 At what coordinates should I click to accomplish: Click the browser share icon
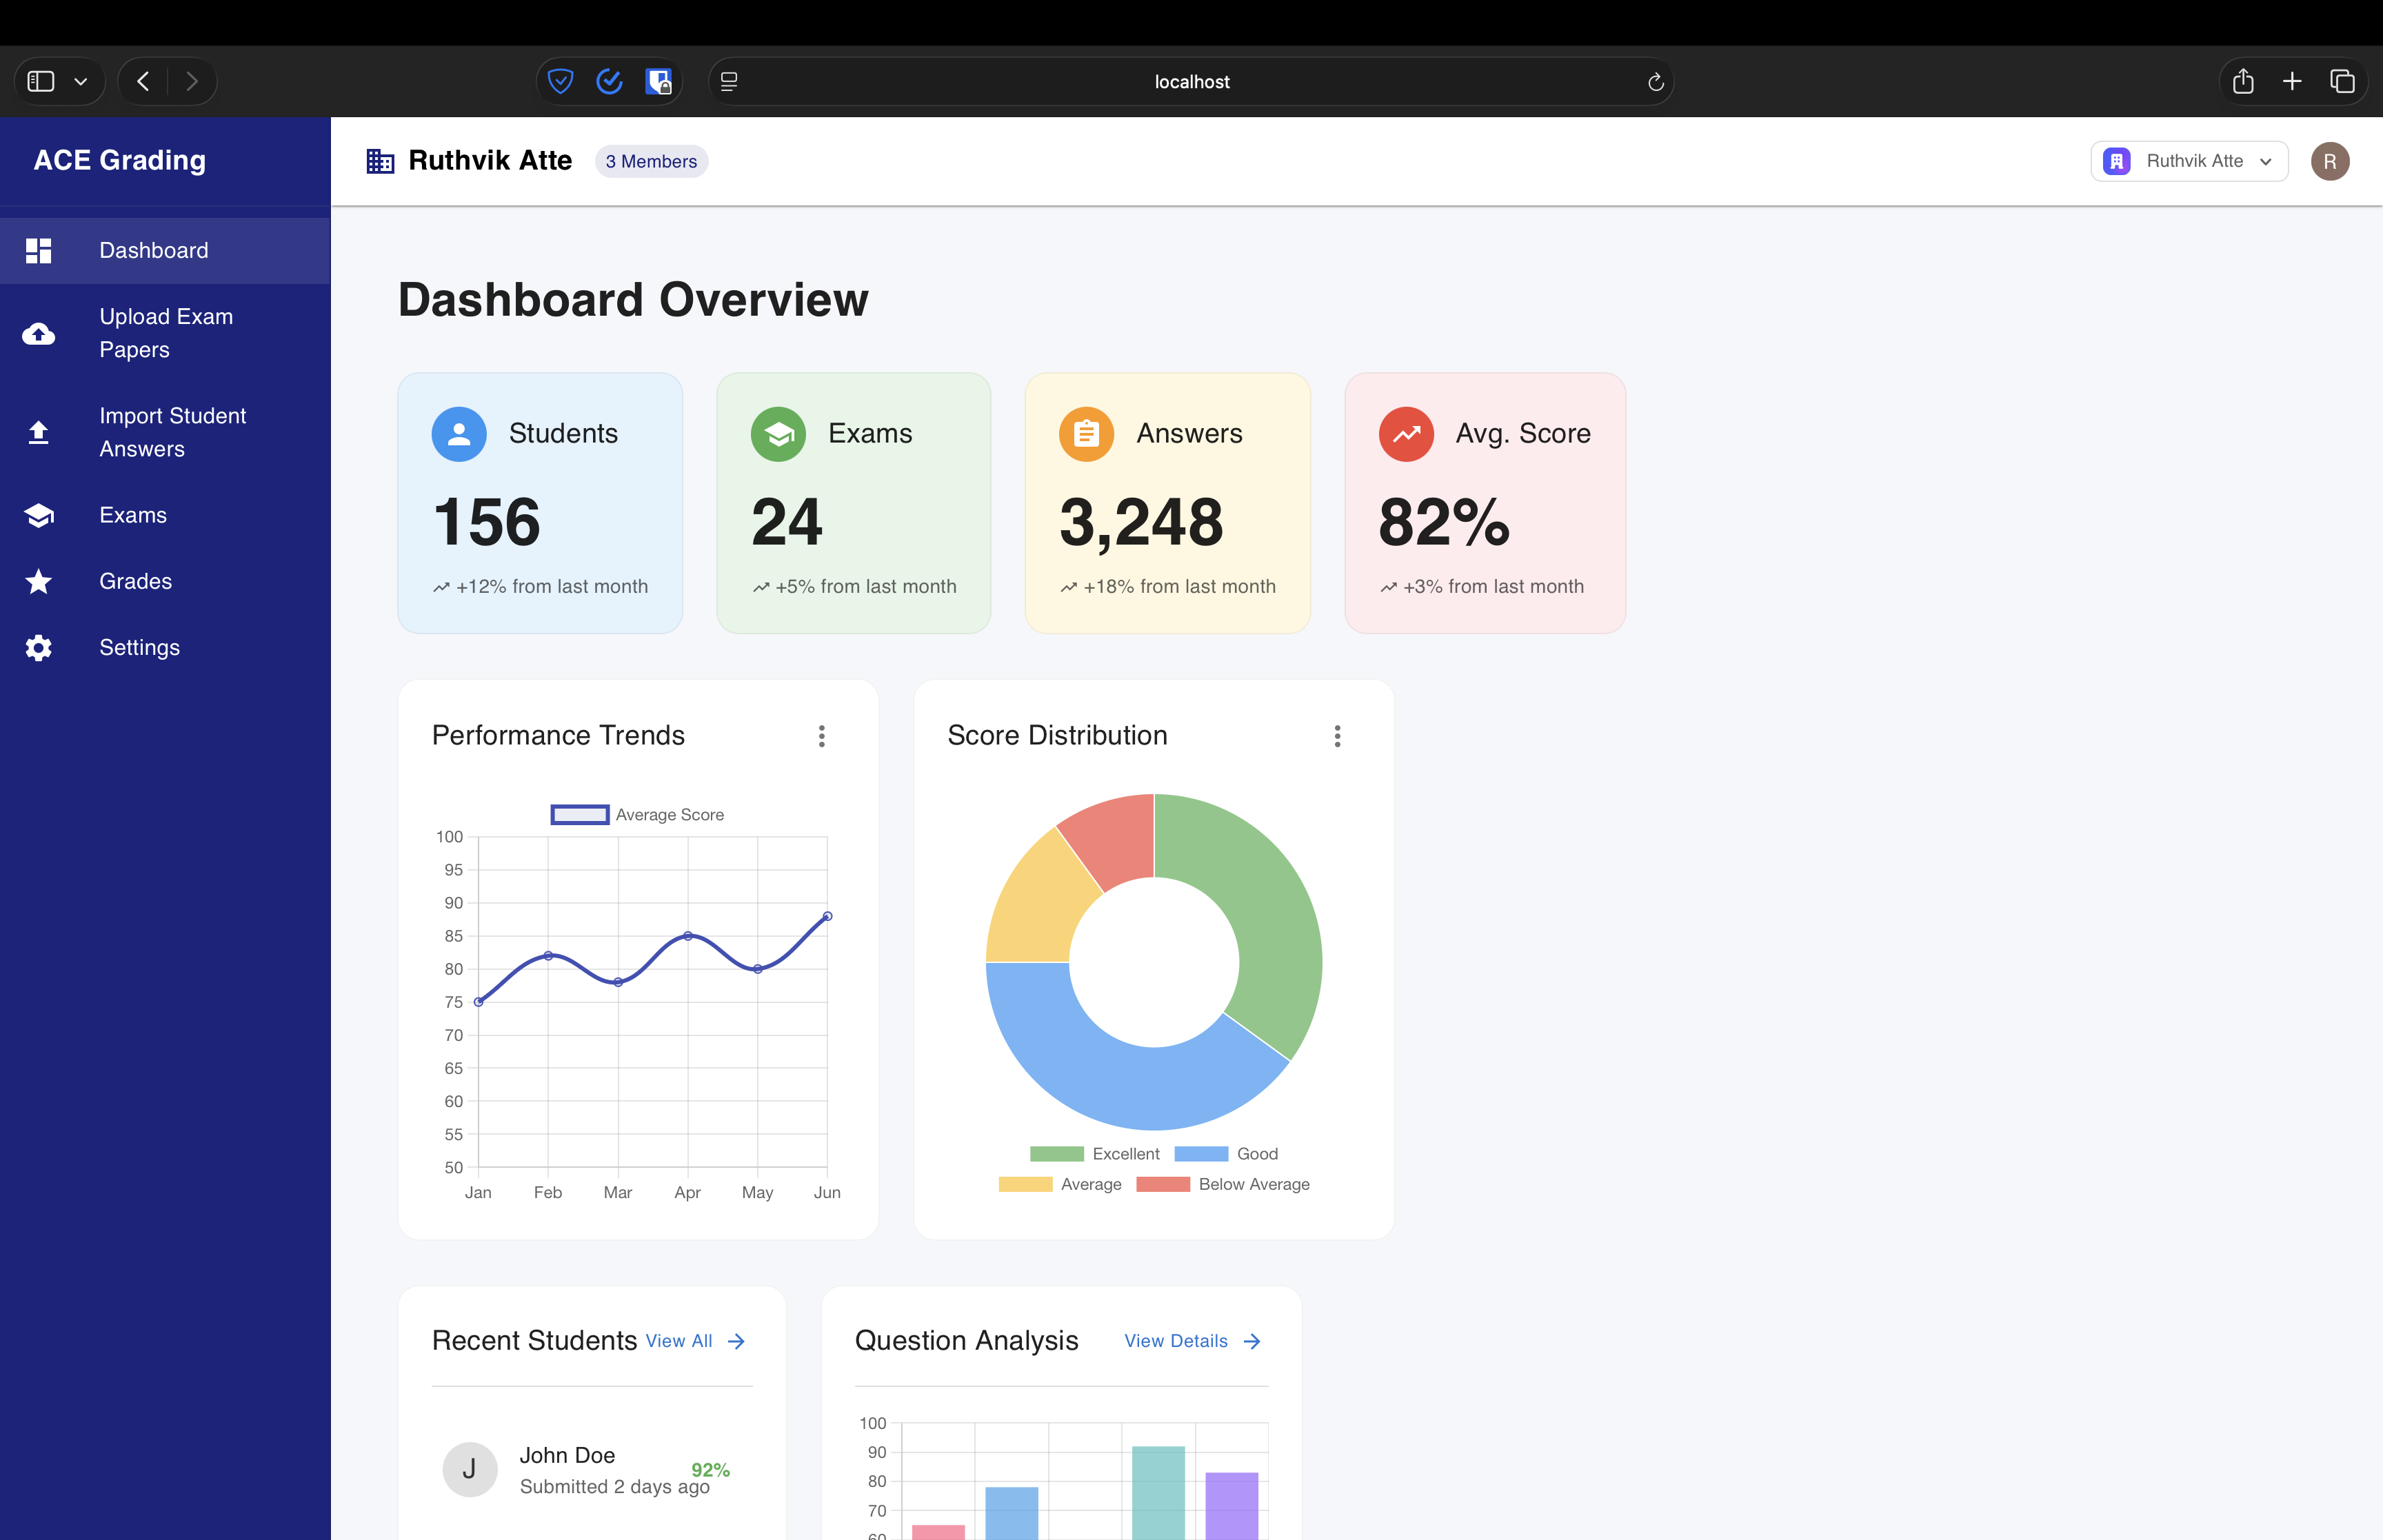(2243, 81)
